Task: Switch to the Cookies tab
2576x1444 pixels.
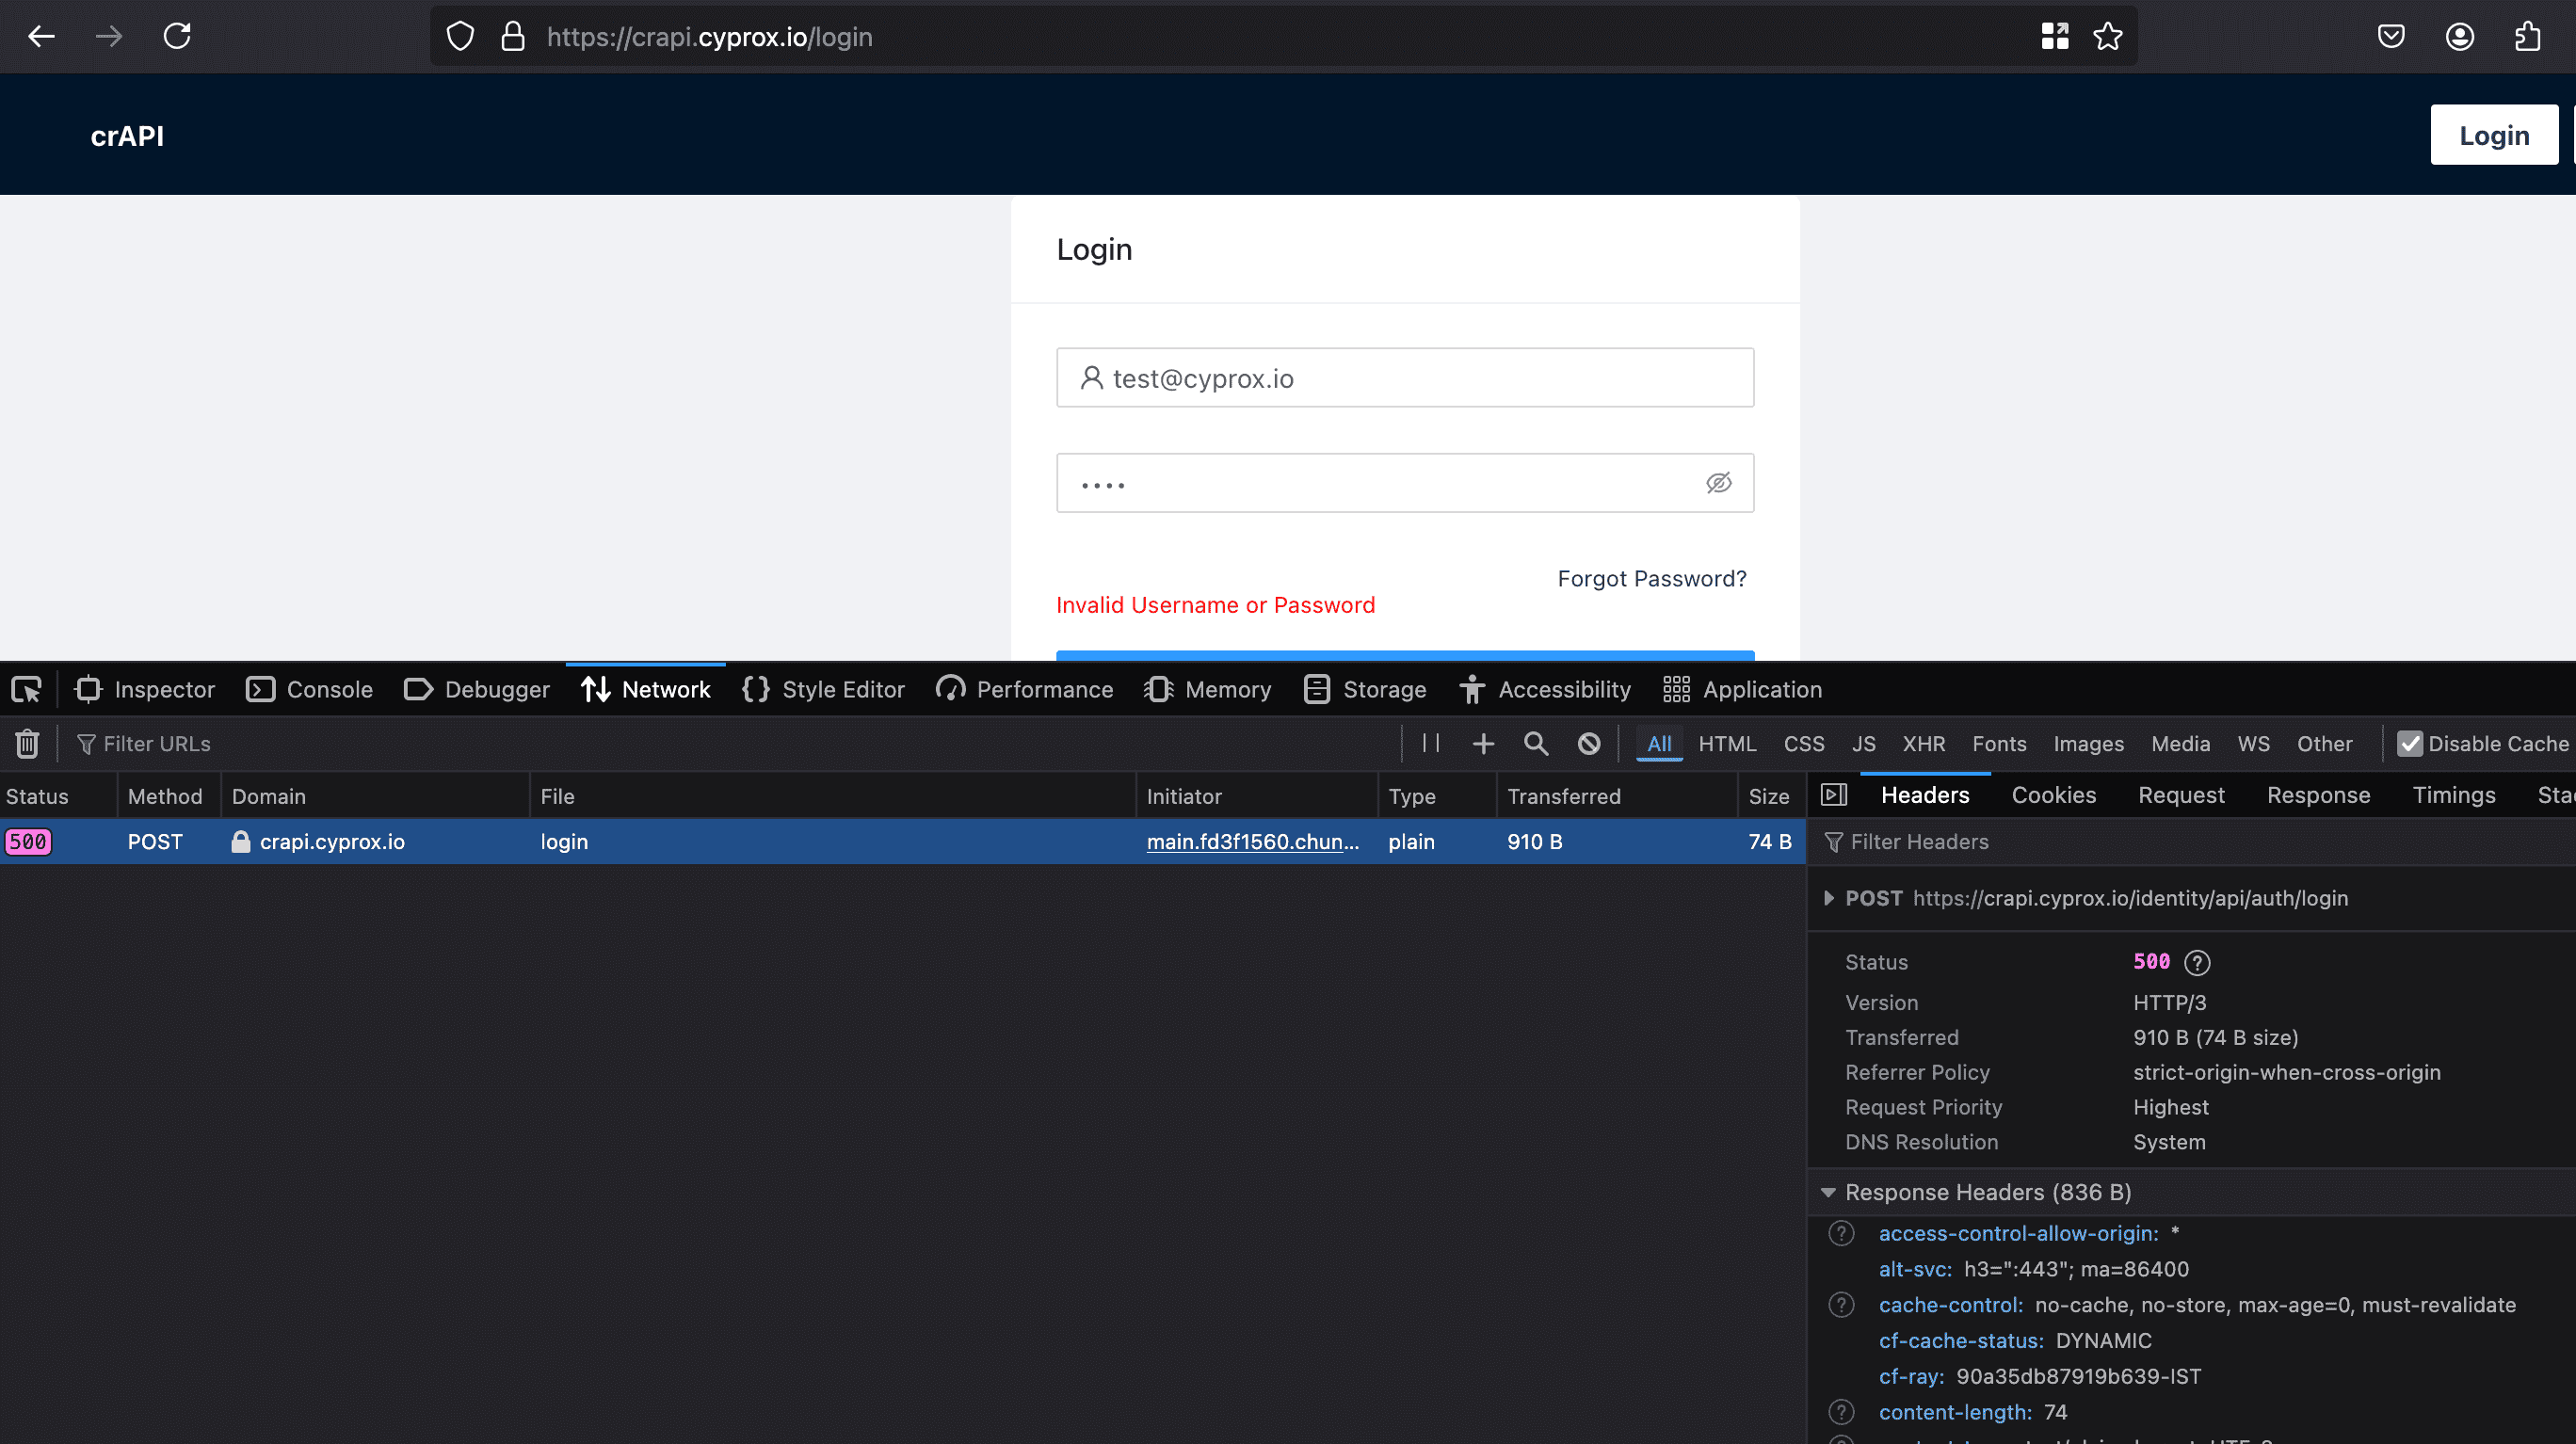Action: [x=2053, y=795]
